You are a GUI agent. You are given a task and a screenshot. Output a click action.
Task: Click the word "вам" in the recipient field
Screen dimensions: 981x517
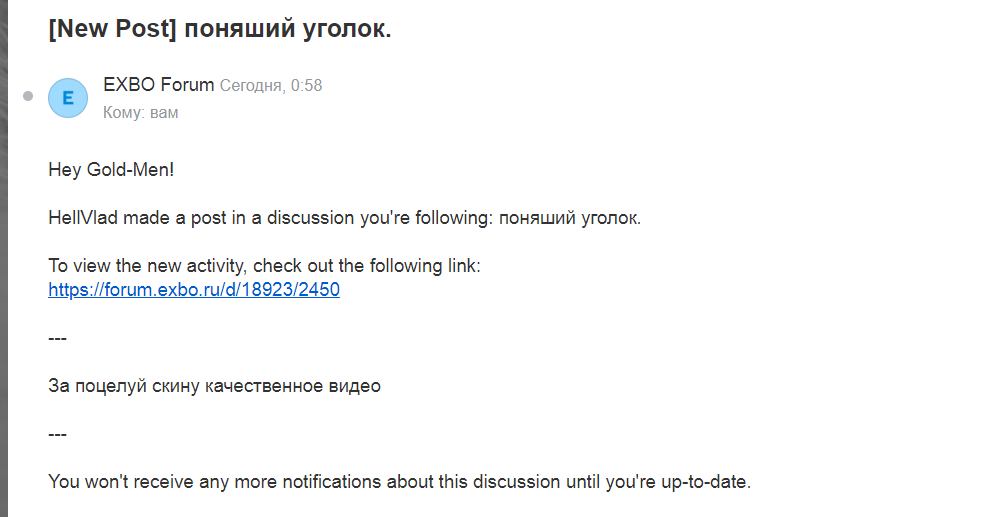click(164, 113)
